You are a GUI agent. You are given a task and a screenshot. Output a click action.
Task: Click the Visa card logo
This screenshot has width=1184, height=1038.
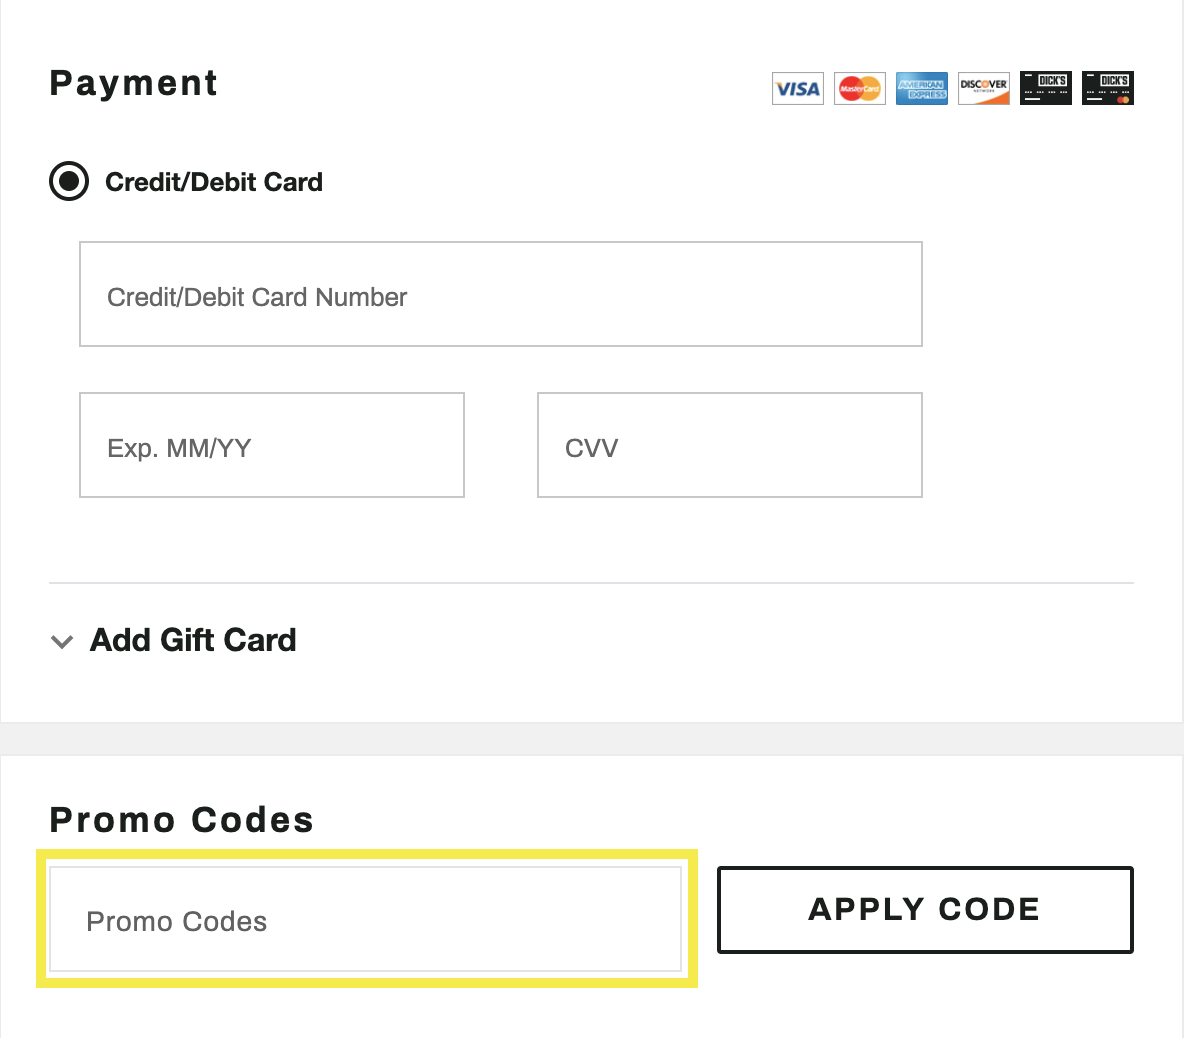[798, 88]
